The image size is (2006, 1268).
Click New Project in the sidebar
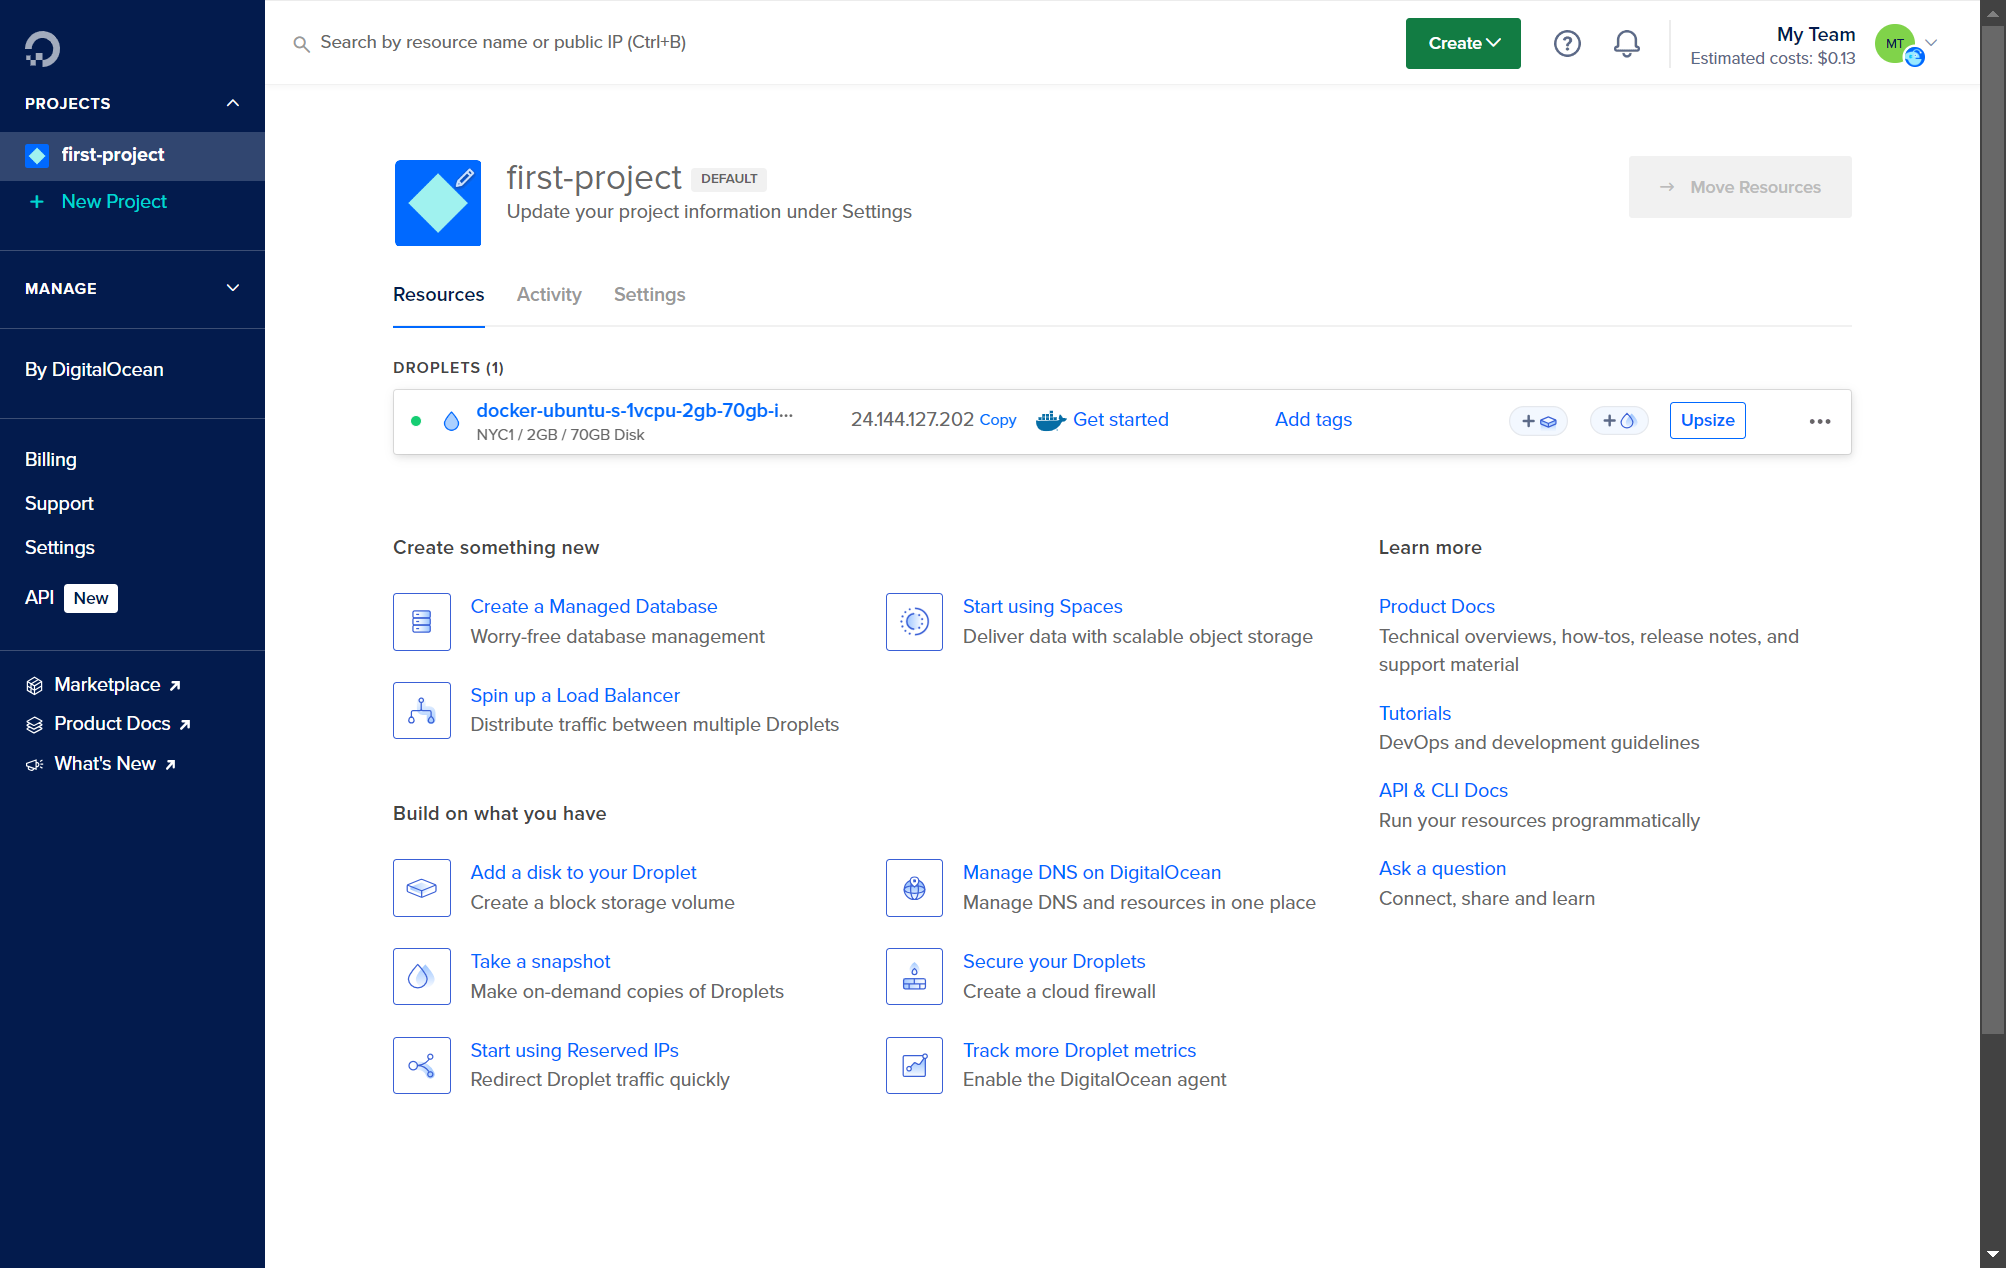(114, 201)
